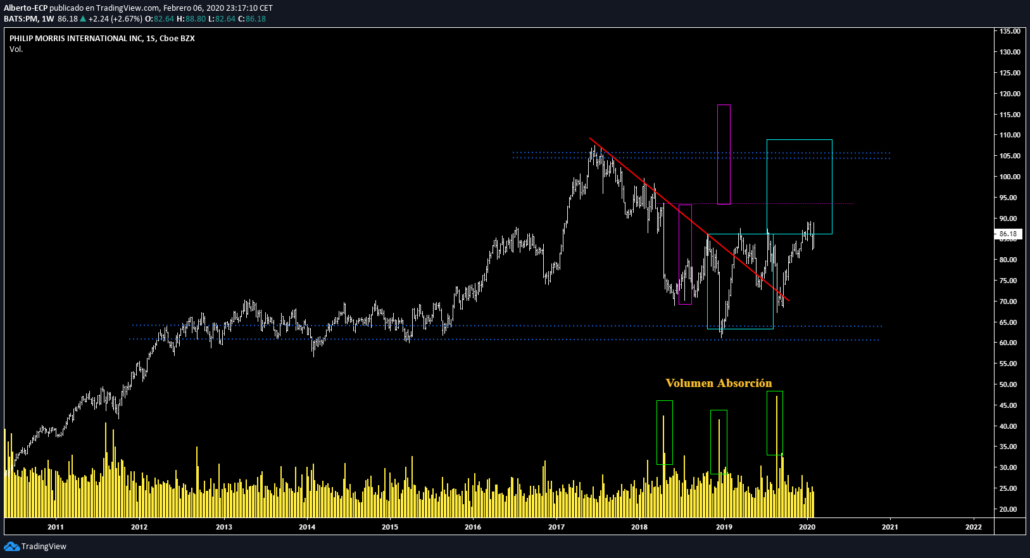Click the 2012 year label on time axis
The image size is (1030, 558).
pyautogui.click(x=139, y=527)
